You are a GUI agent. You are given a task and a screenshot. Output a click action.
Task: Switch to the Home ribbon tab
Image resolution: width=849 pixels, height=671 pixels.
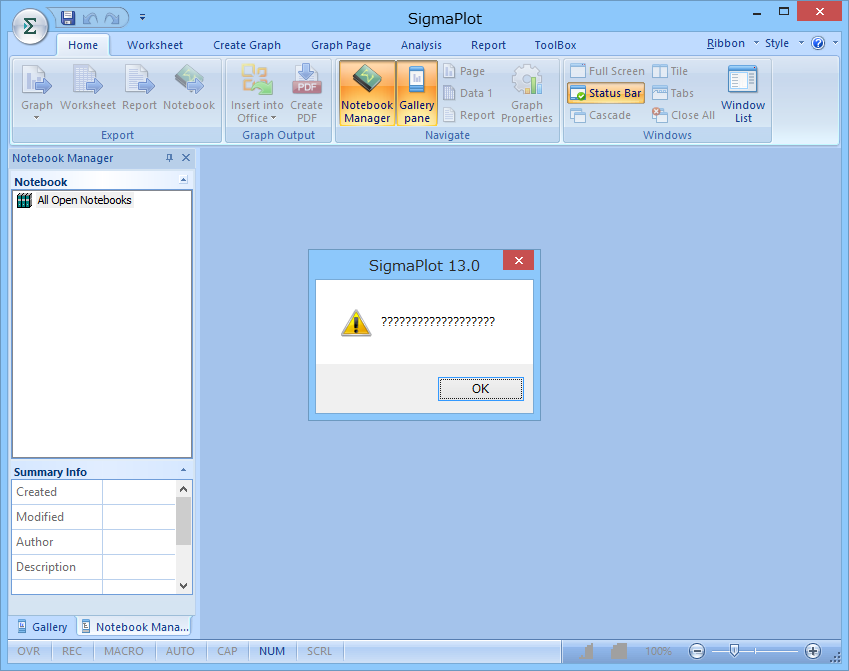point(83,45)
